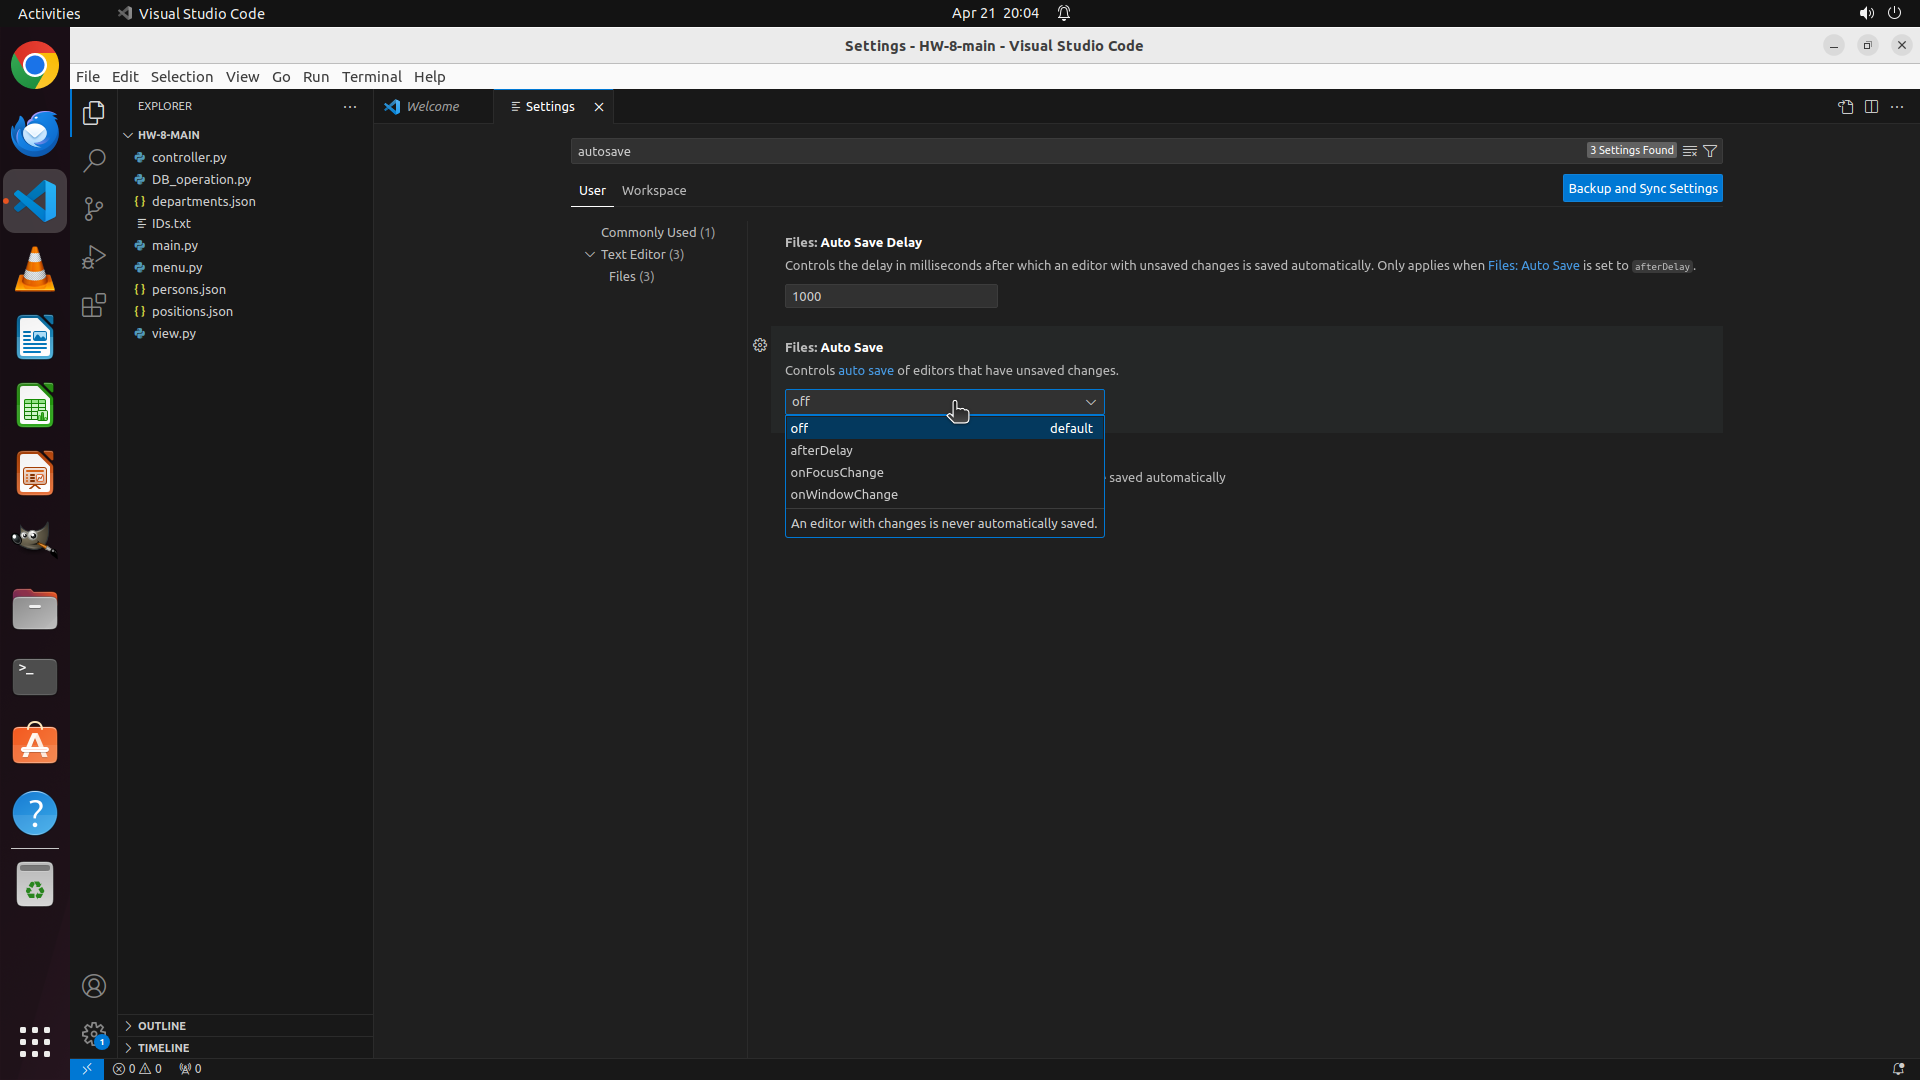Open the Manage gear in activity bar

coord(94,1034)
